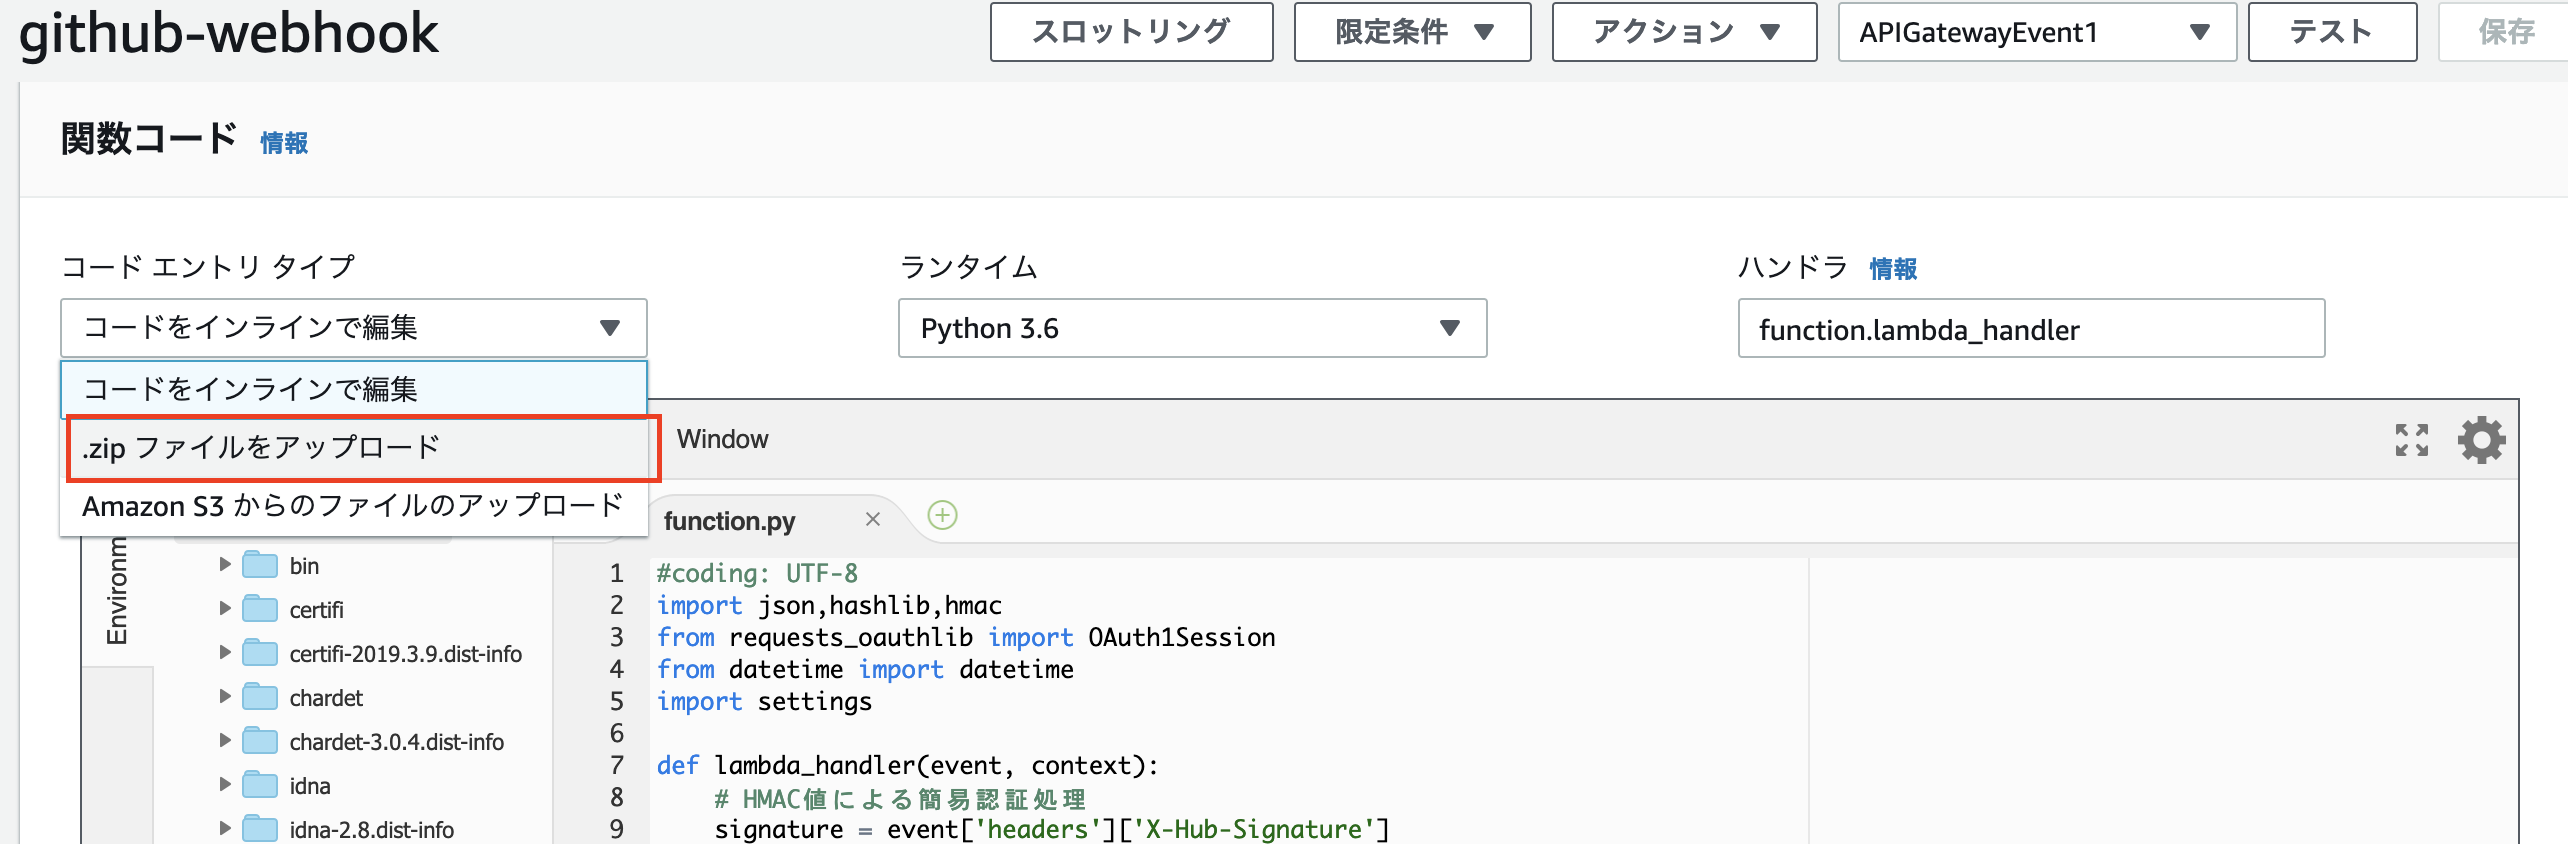Viewport: 2568px width, 844px height.
Task: Click code line 'import settings'
Action: coord(764,701)
